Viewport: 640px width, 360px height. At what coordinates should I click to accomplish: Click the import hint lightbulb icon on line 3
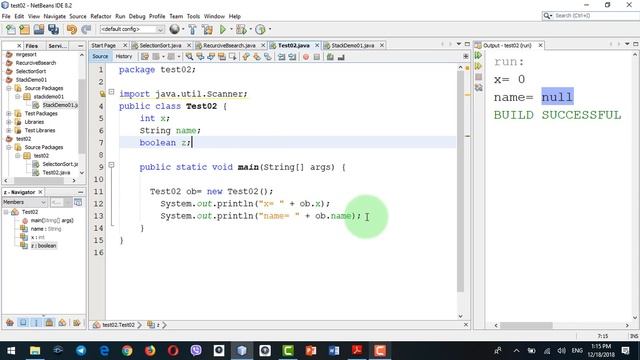pyautogui.click(x=102, y=94)
